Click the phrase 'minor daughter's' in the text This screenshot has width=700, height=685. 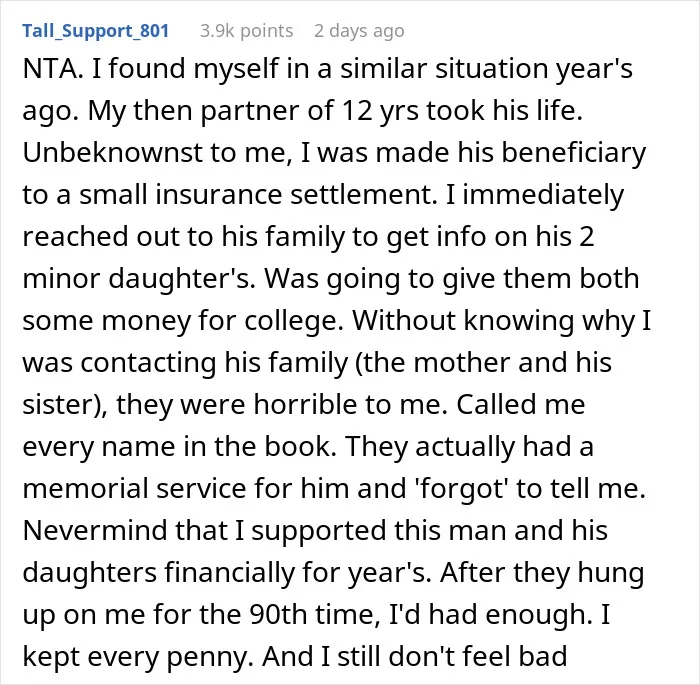139,279
